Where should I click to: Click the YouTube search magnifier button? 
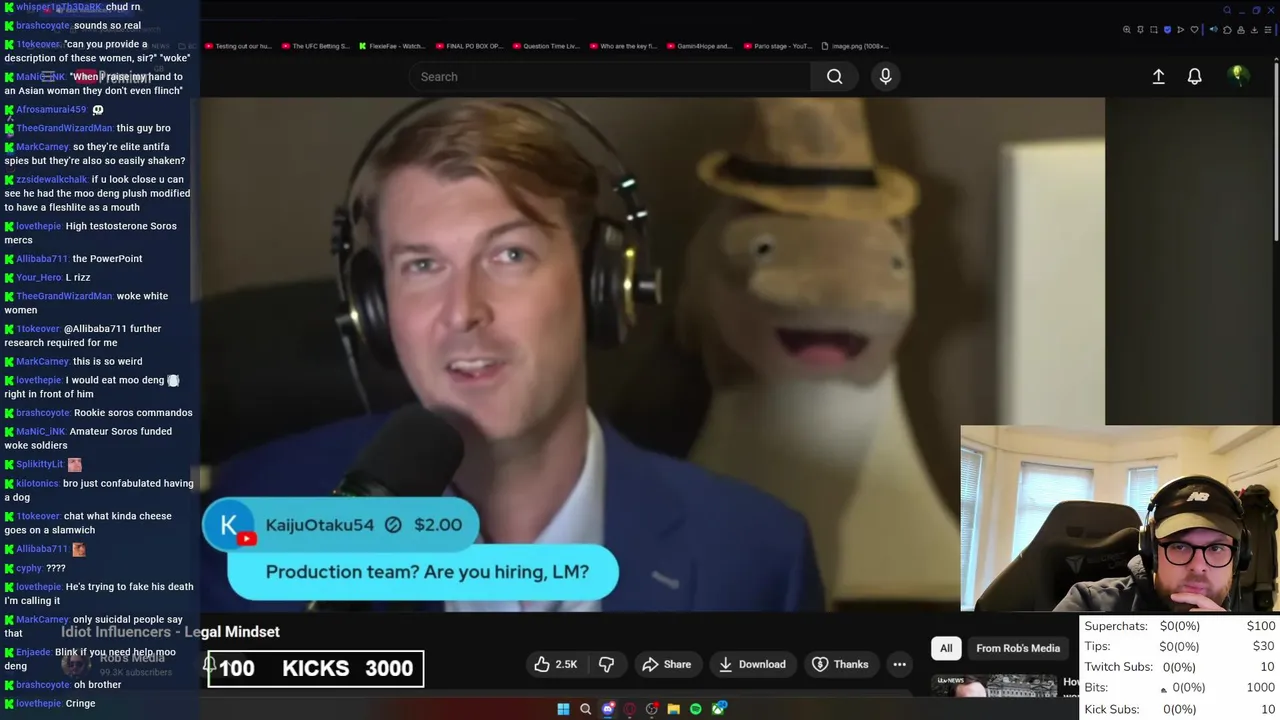click(x=834, y=77)
